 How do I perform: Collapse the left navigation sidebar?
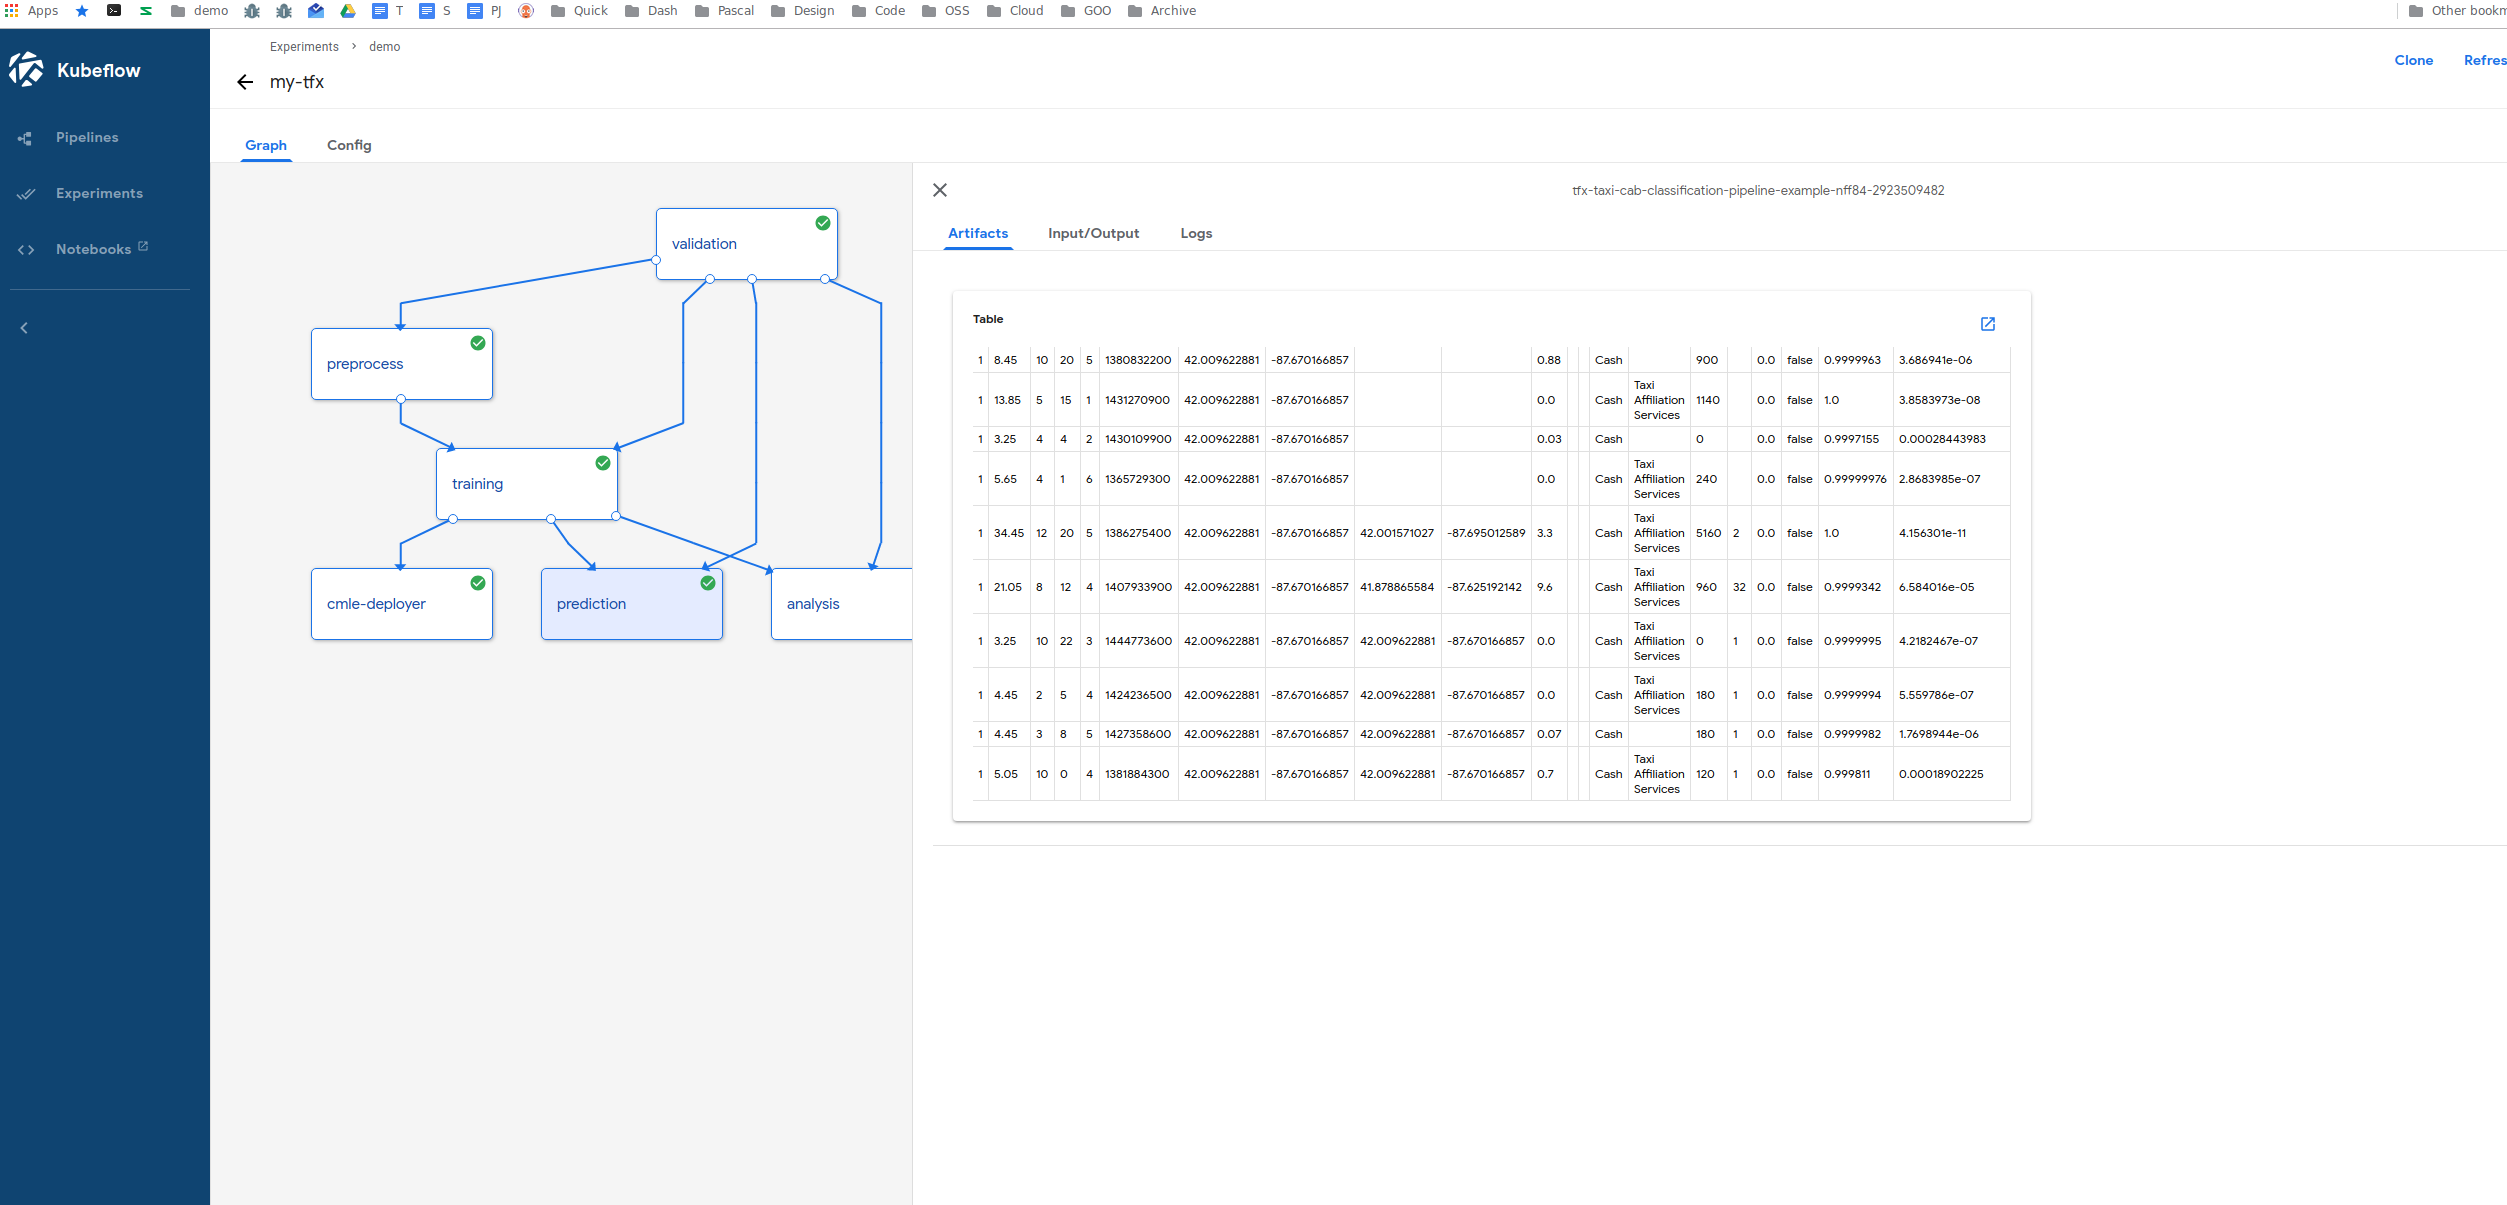point(23,327)
